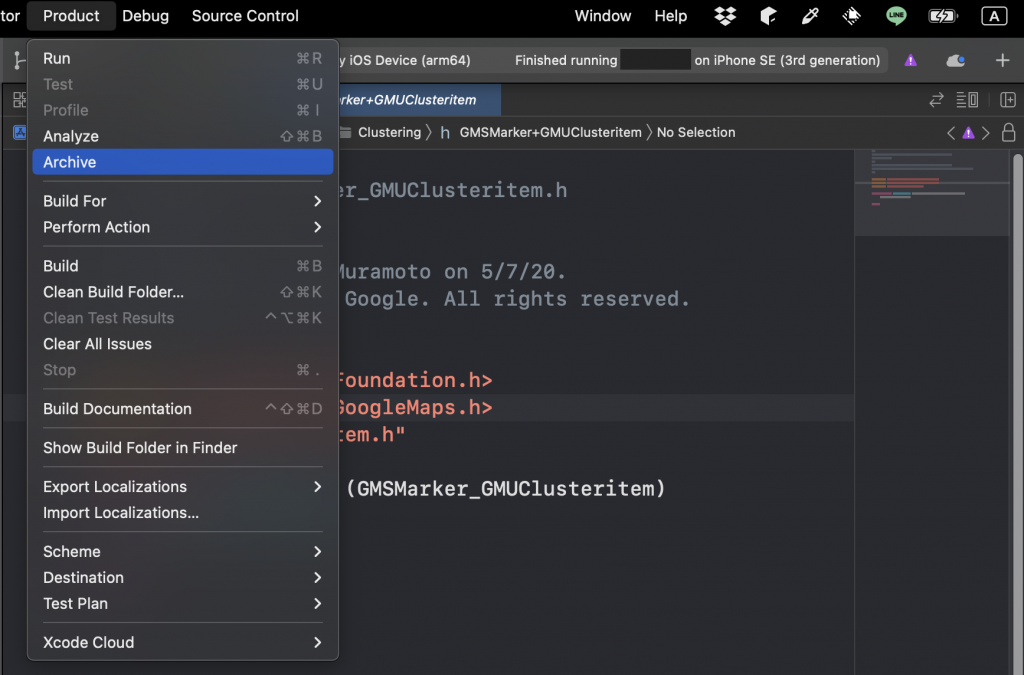Expand the Xcode Cloud submenu

[182, 643]
